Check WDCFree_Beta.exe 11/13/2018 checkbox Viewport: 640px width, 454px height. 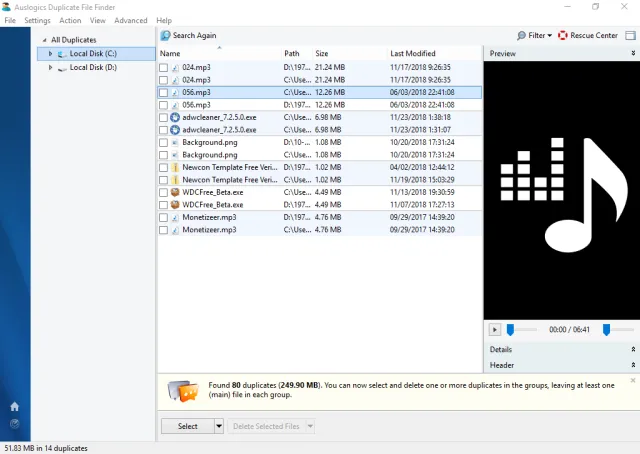(163, 192)
